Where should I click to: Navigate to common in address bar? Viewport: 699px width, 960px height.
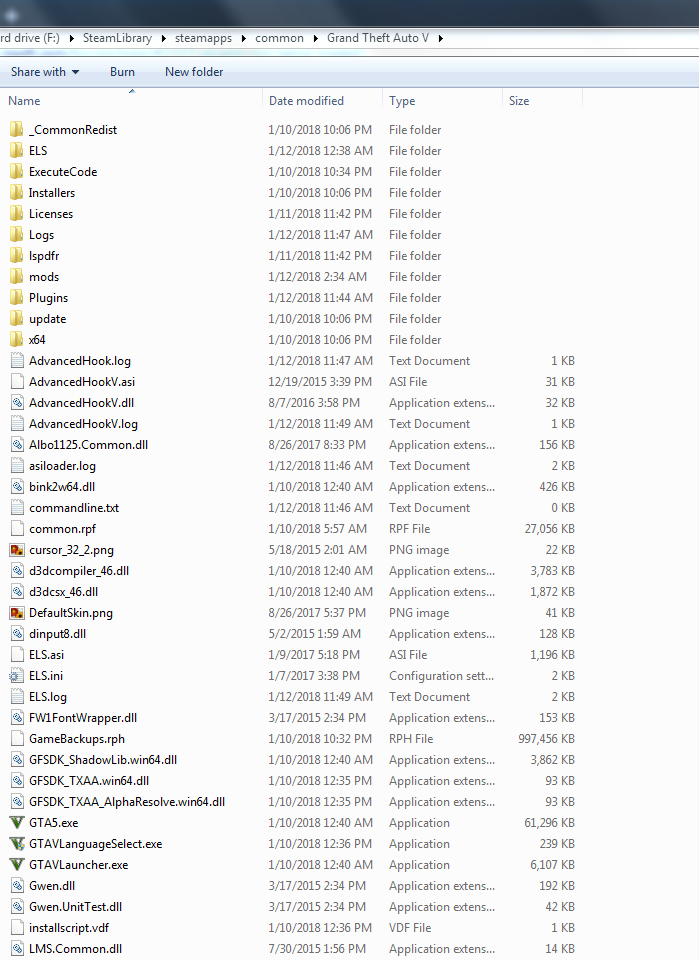tap(279, 38)
